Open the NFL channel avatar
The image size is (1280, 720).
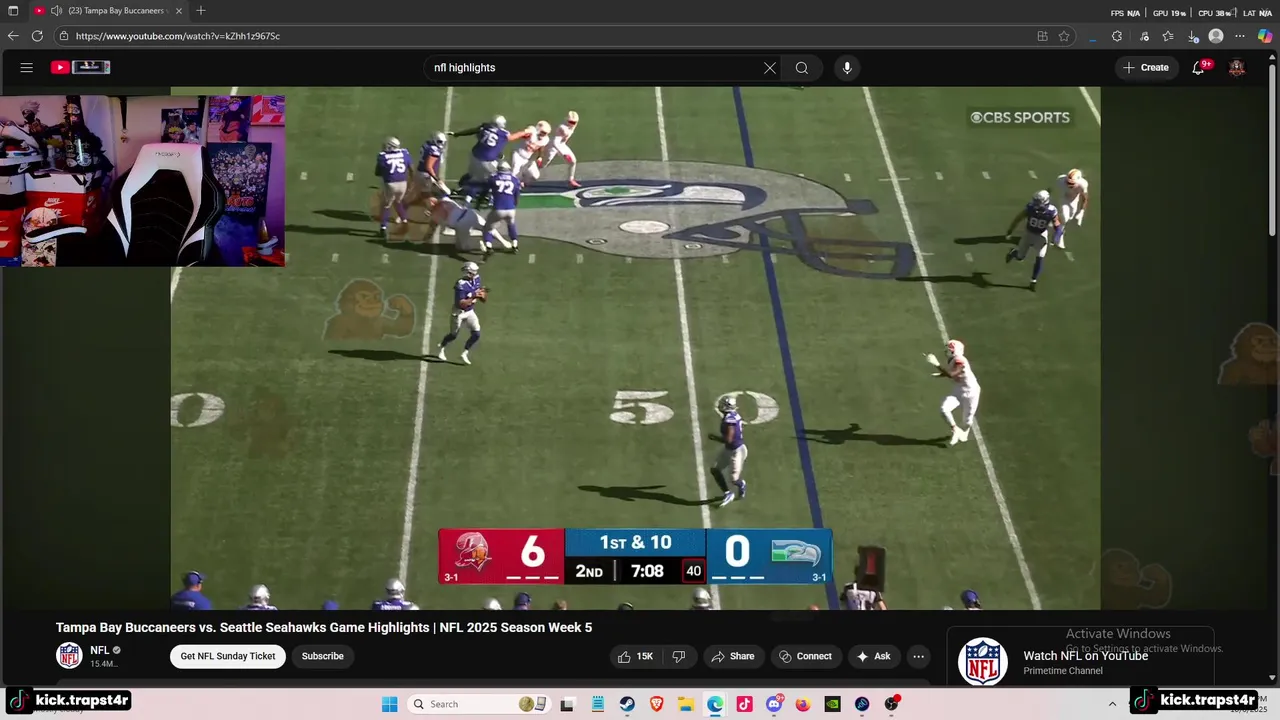[x=69, y=656]
